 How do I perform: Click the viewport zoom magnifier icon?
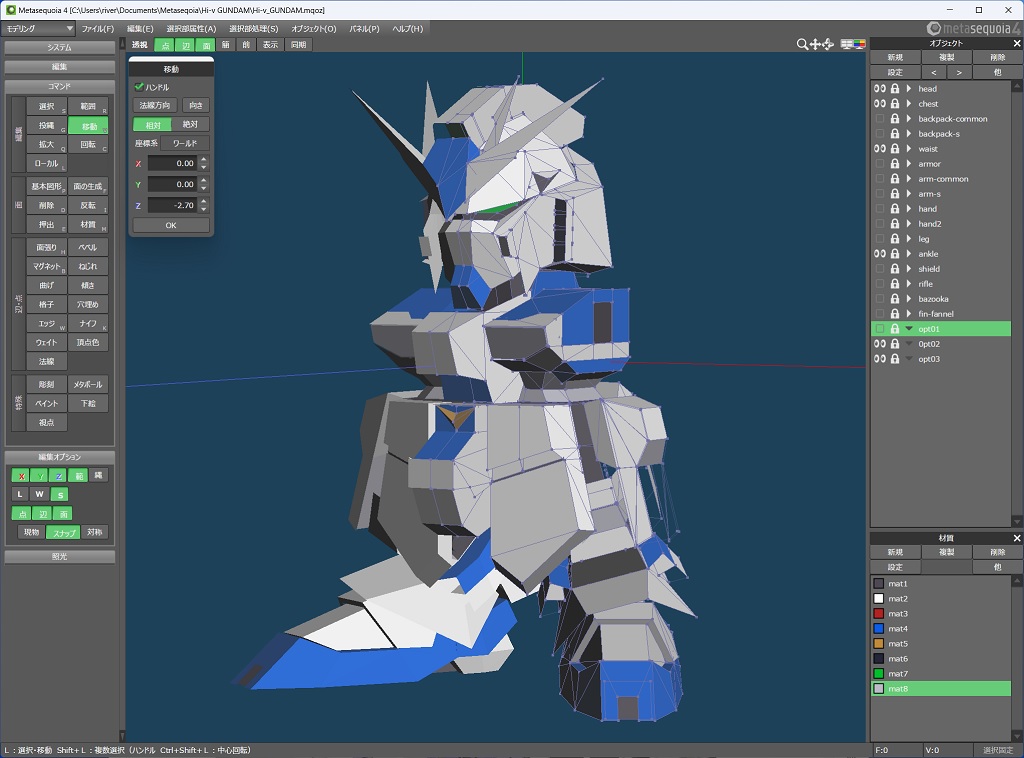(x=802, y=44)
